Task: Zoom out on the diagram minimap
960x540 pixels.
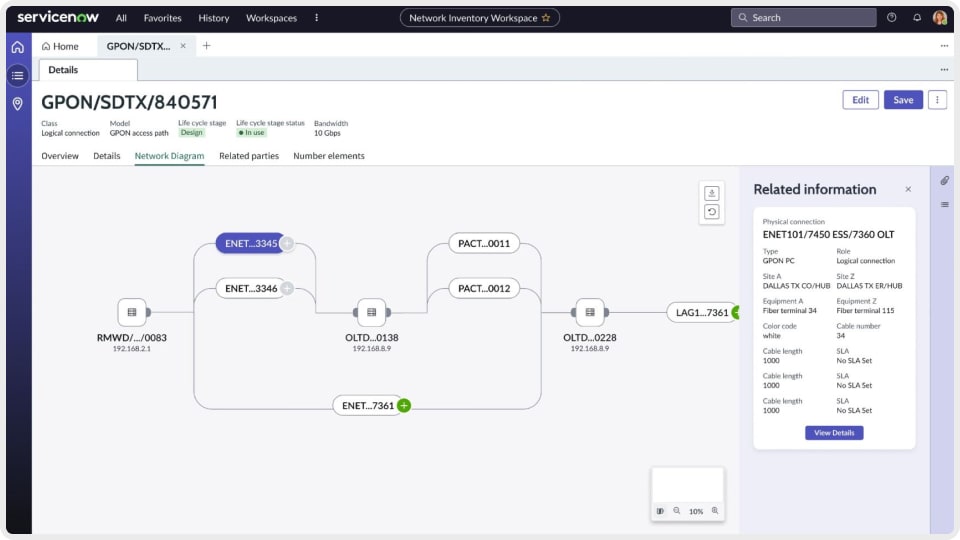Action: point(677,511)
